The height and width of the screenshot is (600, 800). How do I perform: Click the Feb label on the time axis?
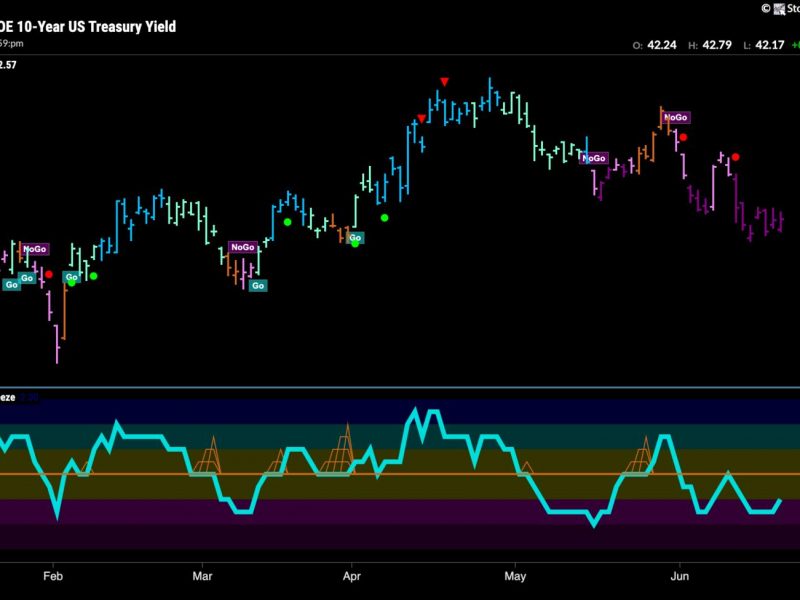coord(53,576)
